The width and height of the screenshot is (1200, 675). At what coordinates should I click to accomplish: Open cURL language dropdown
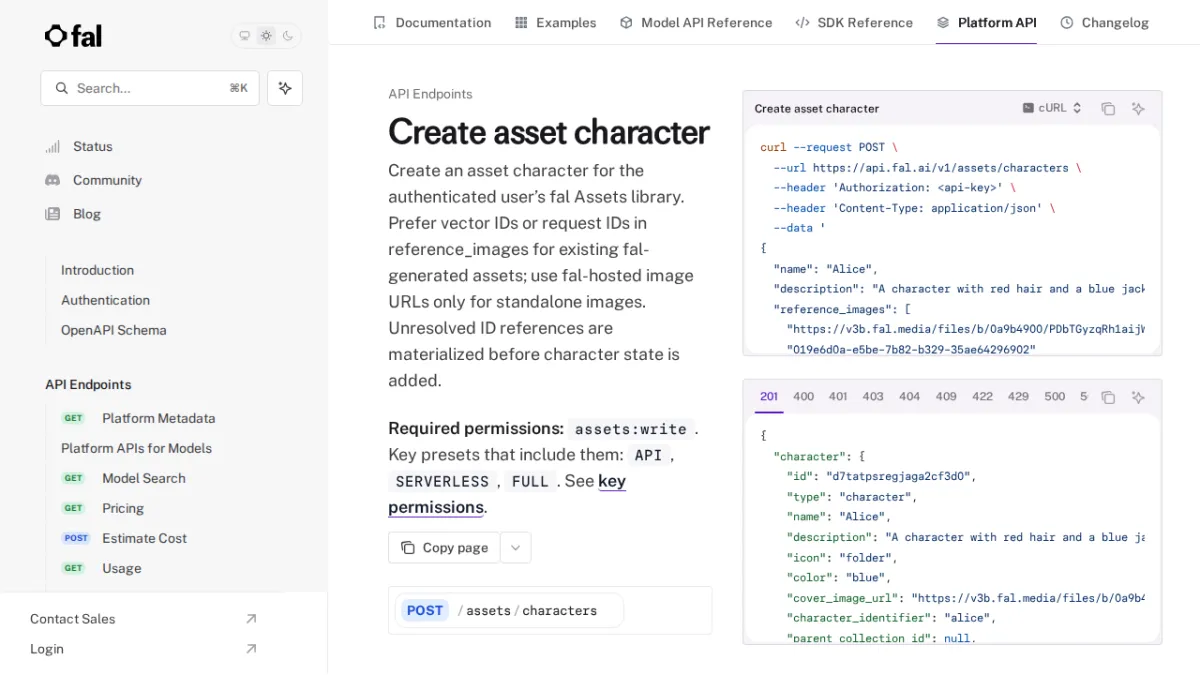(x=1052, y=108)
